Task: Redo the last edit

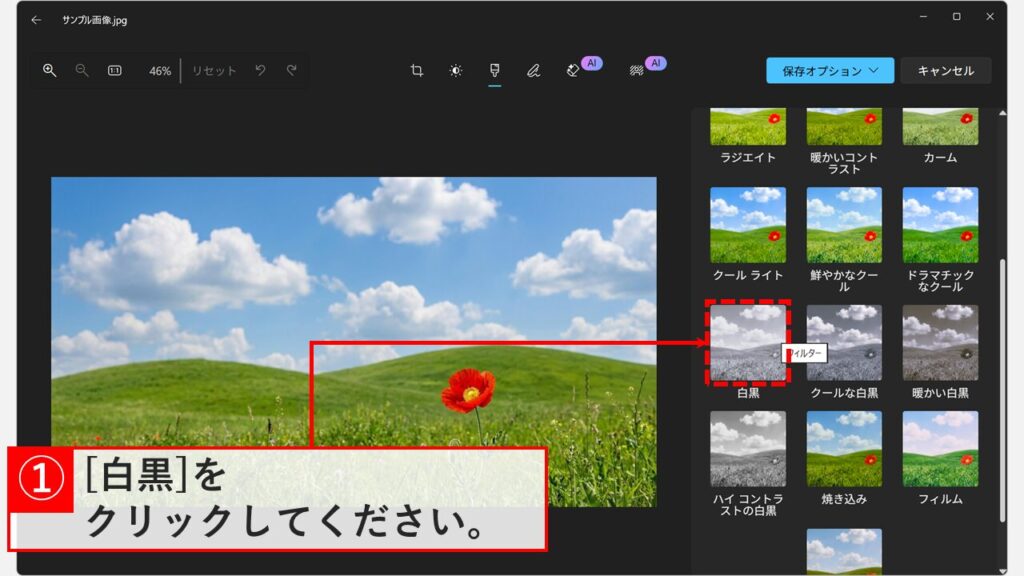Action: [x=290, y=71]
